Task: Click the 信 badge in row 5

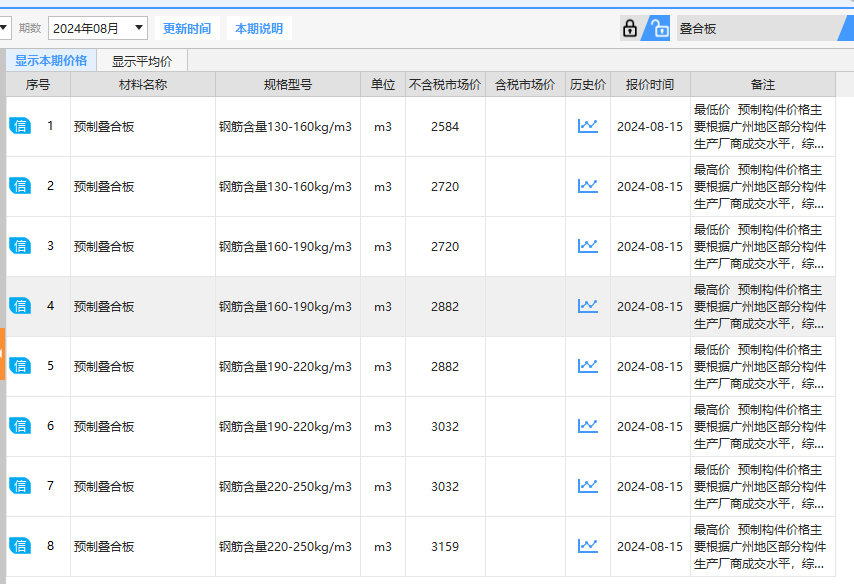Action: pyautogui.click(x=20, y=366)
